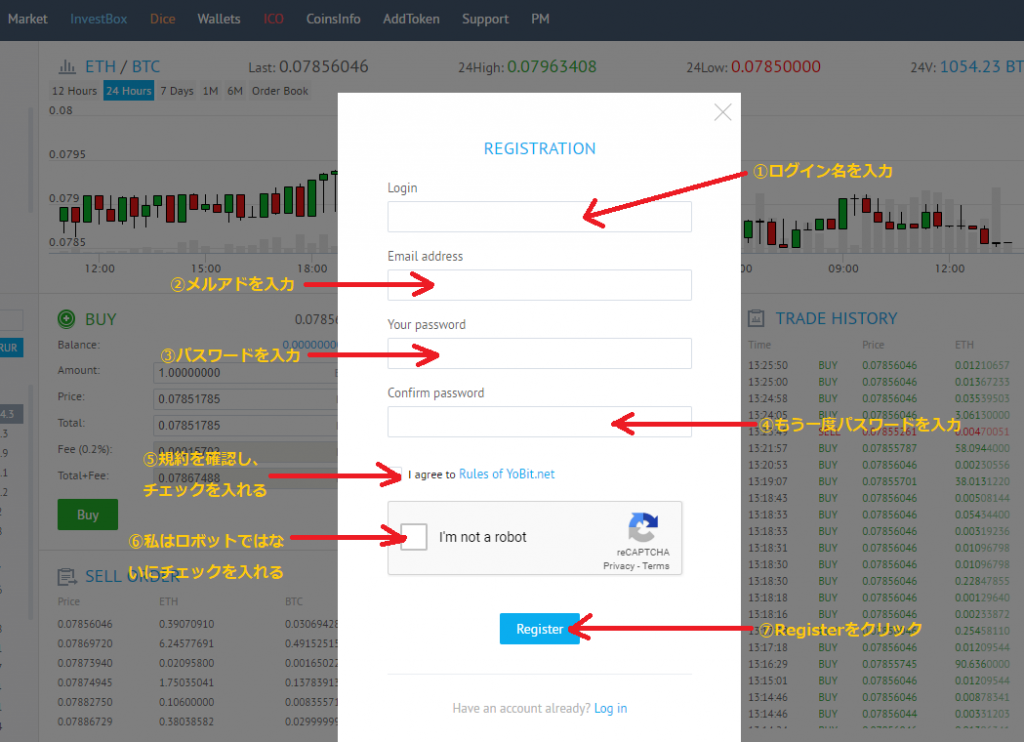This screenshot has height=742, width=1024.
Task: Click trade history row at 13:19:07
Action: click(879, 481)
